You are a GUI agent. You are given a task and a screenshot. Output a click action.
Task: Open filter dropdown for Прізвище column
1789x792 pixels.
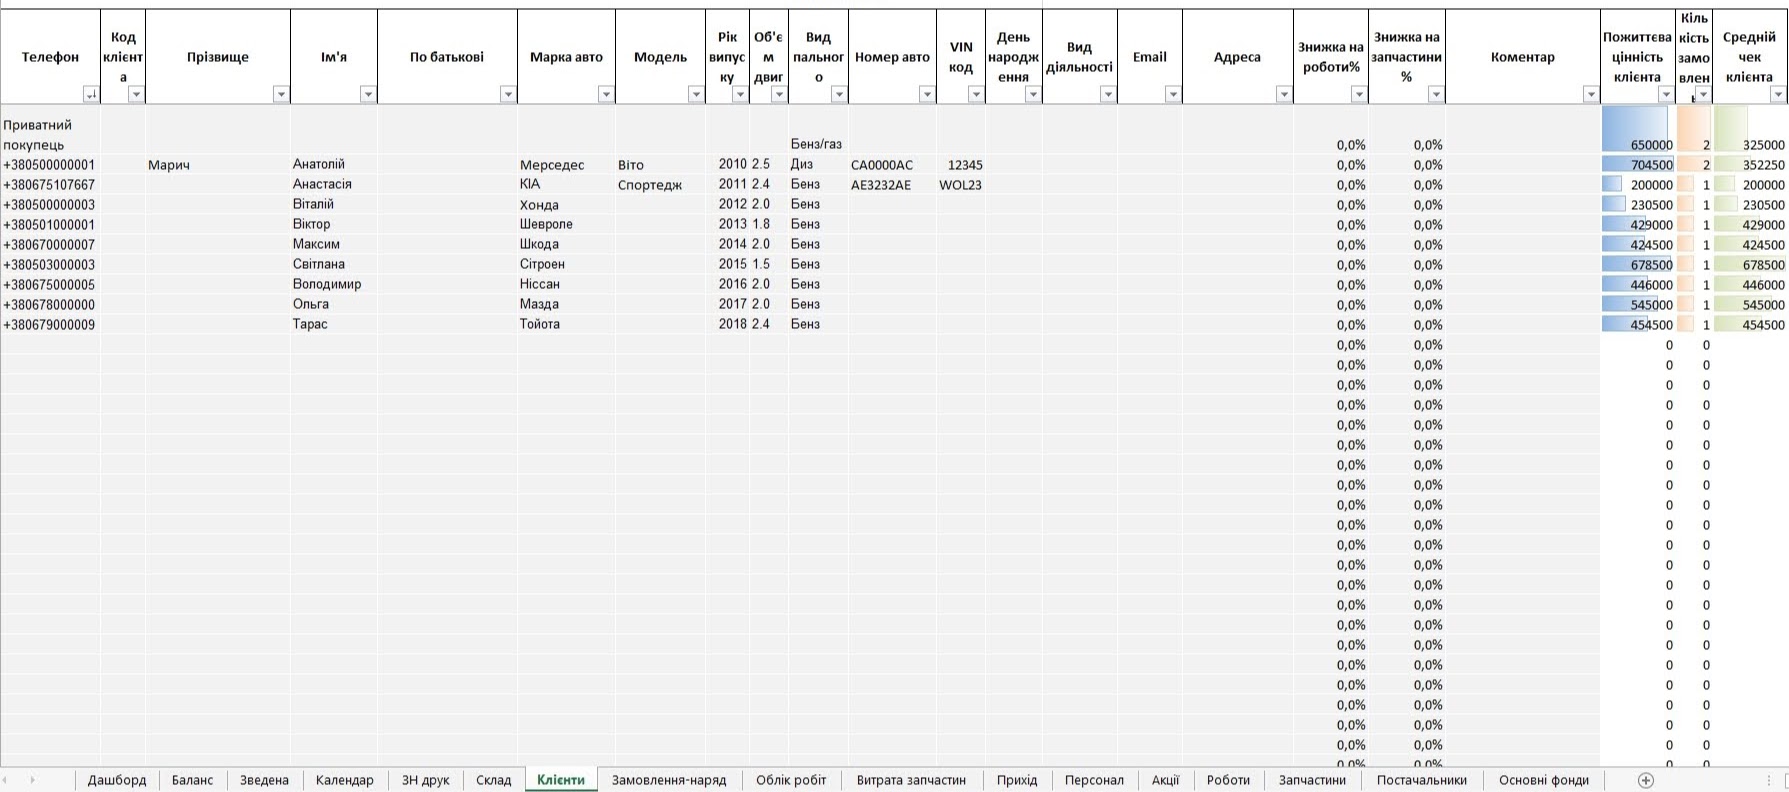coord(281,95)
